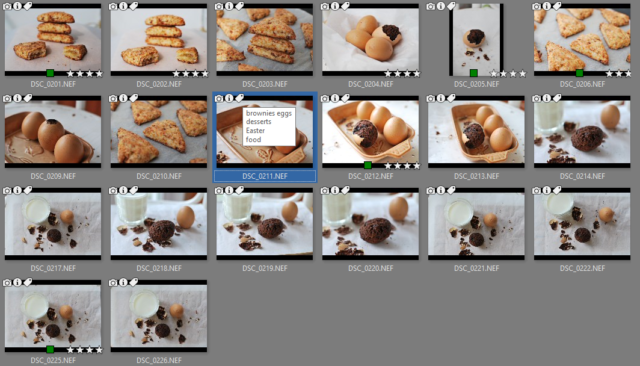Click the green color label on DSC_0225.NEF
640x366 pixels.
pos(50,349)
